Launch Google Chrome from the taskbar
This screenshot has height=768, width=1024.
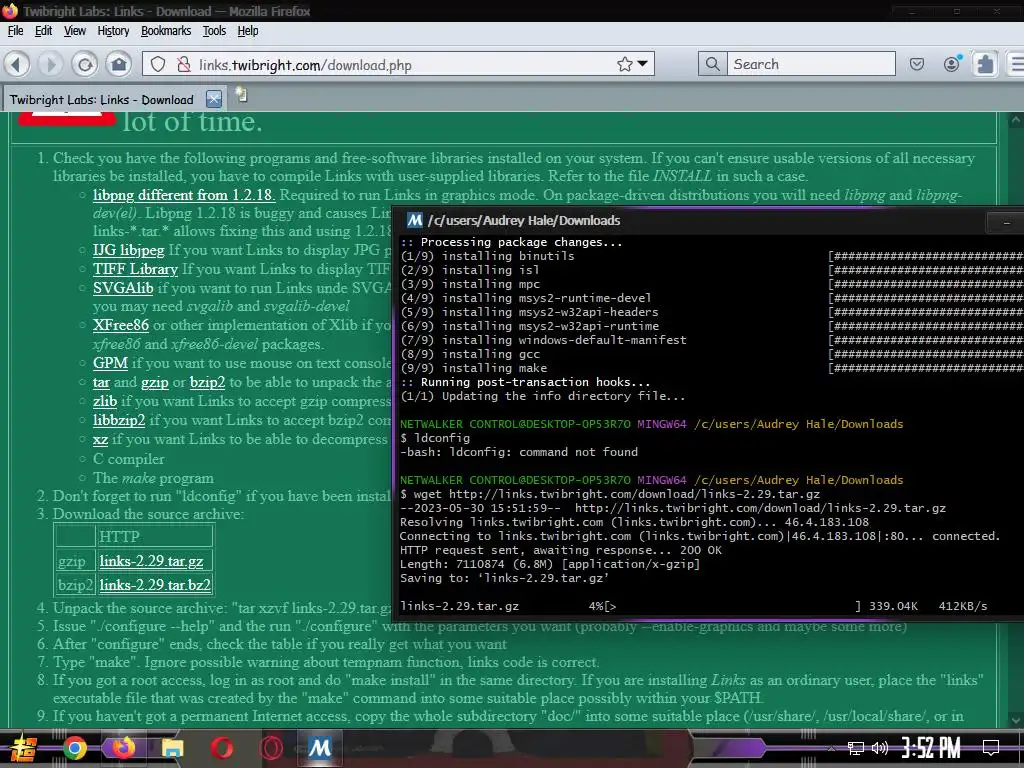click(75, 748)
